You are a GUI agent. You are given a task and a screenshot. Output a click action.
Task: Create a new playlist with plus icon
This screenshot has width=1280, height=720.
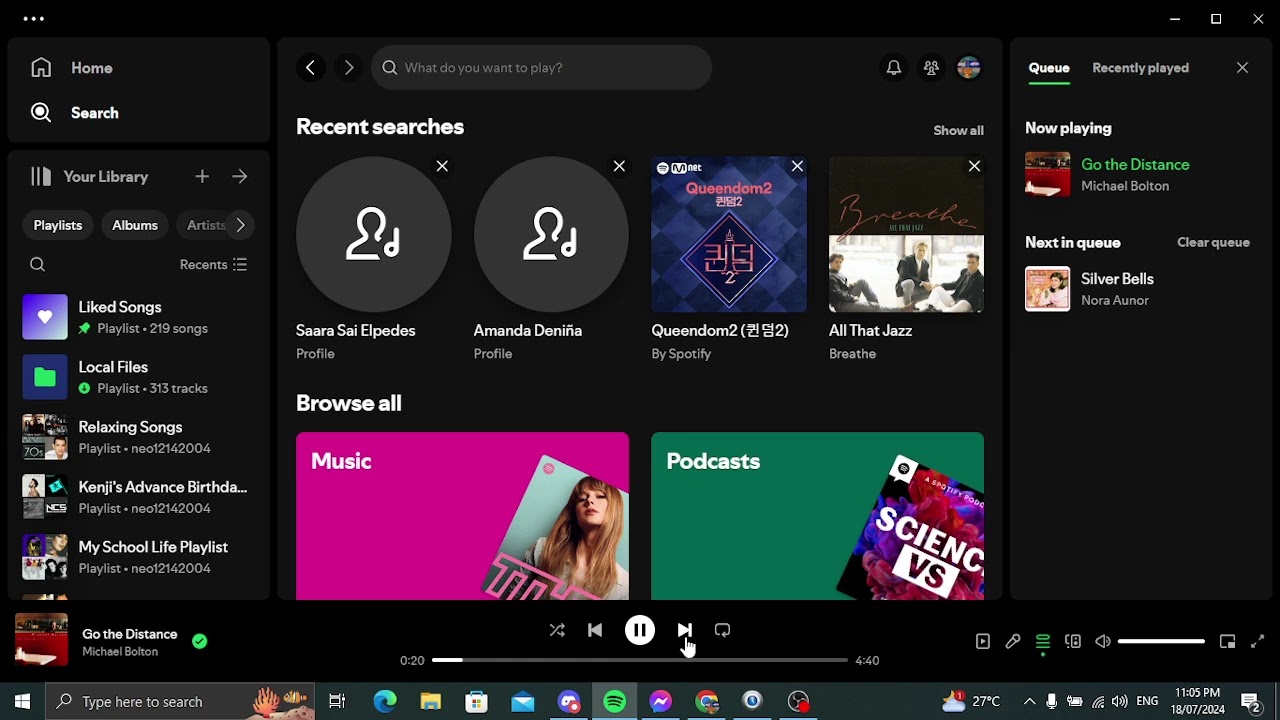[202, 177]
